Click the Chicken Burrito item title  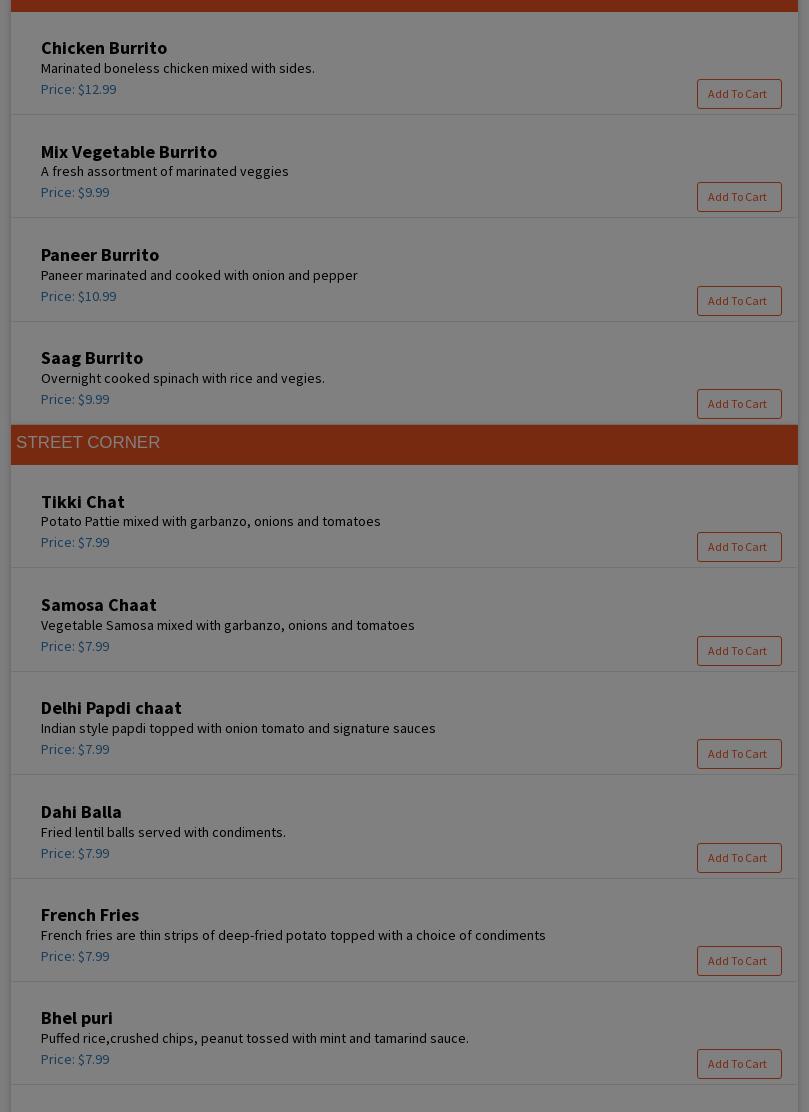point(104,48)
